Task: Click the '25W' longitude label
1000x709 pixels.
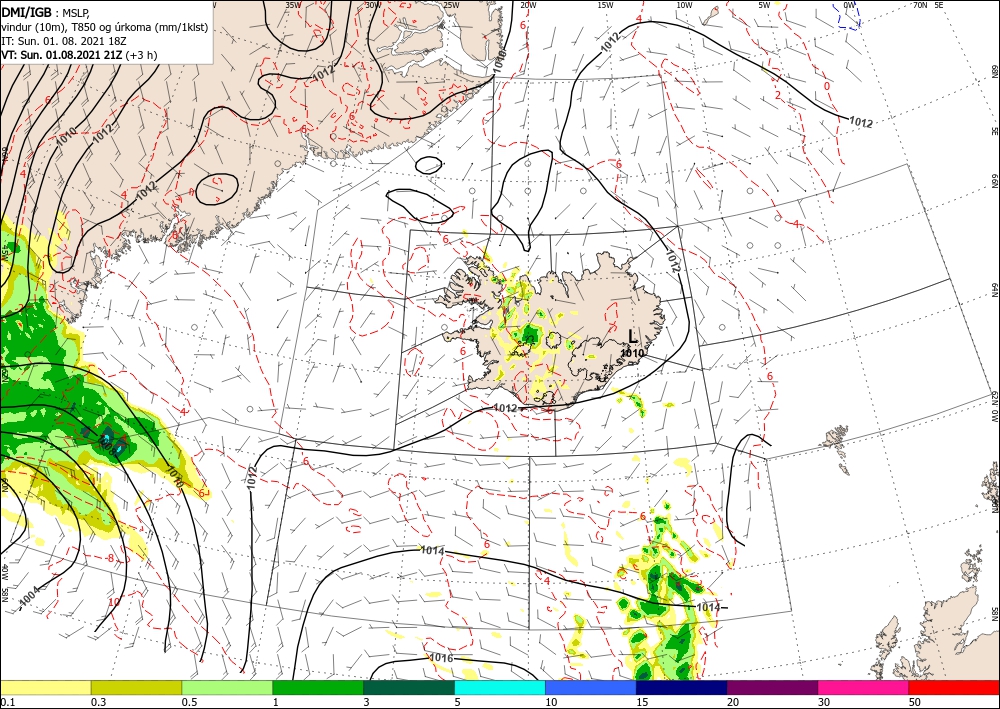Action: click(452, 5)
